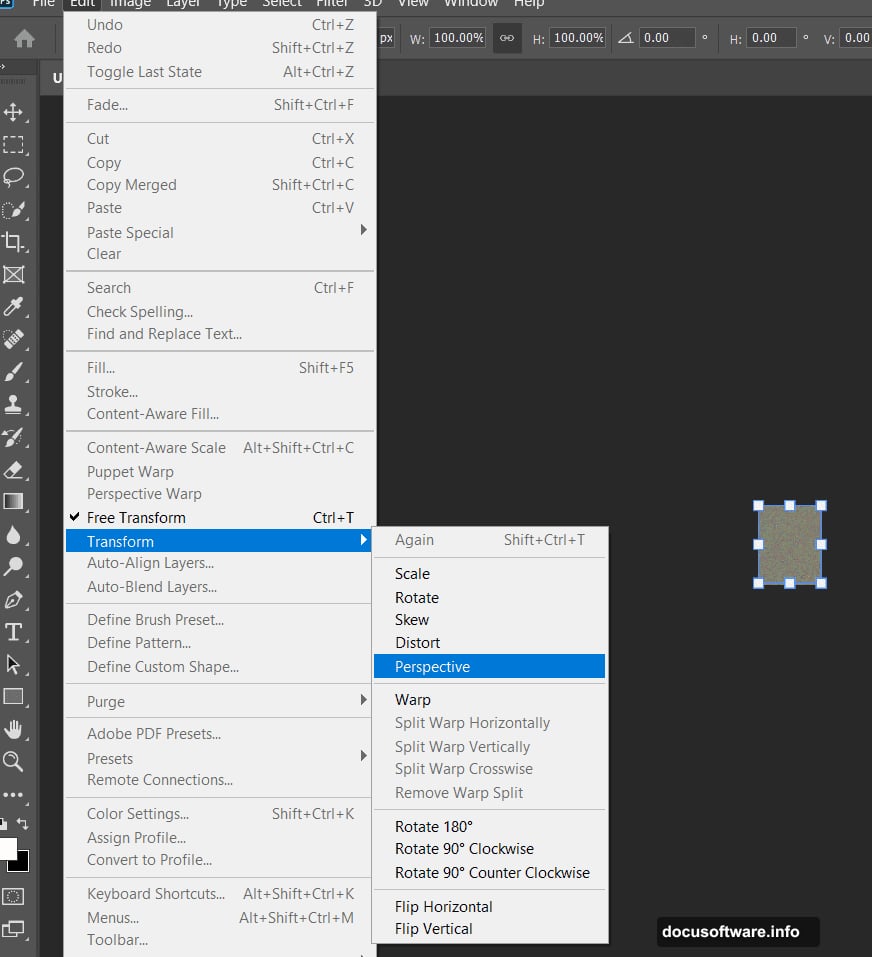Select the Move tool
The image size is (872, 957).
pyautogui.click(x=14, y=112)
